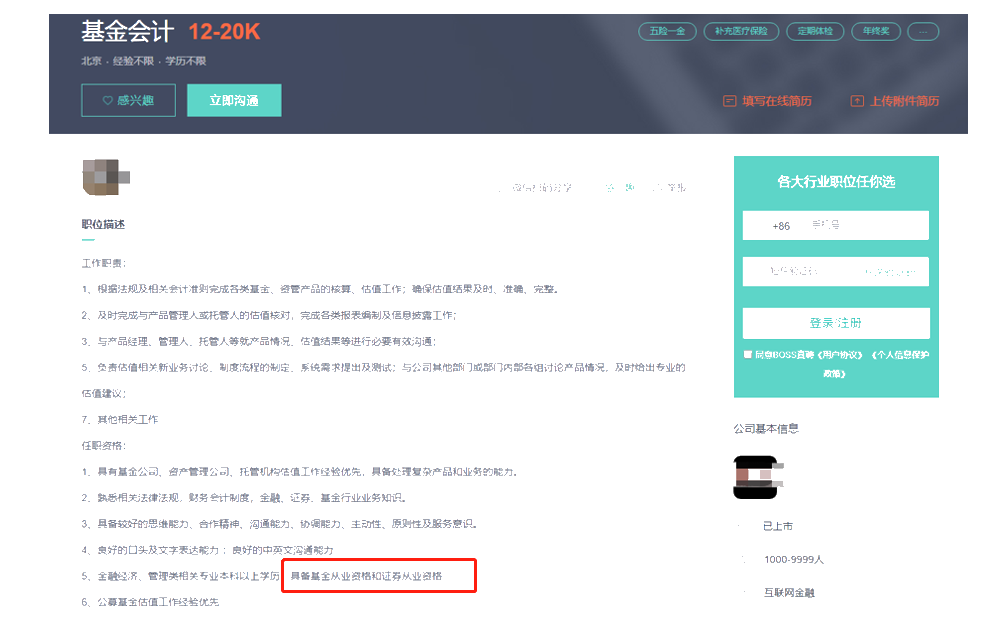Click the 立即沟通 button

(234, 100)
